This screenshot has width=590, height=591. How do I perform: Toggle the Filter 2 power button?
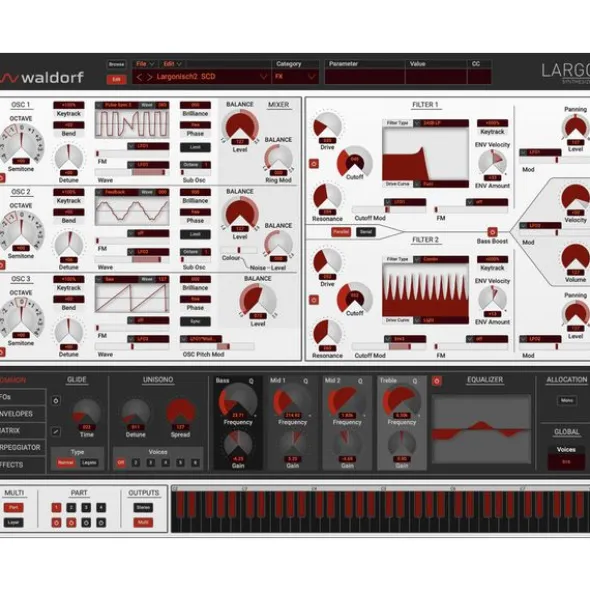click(314, 300)
